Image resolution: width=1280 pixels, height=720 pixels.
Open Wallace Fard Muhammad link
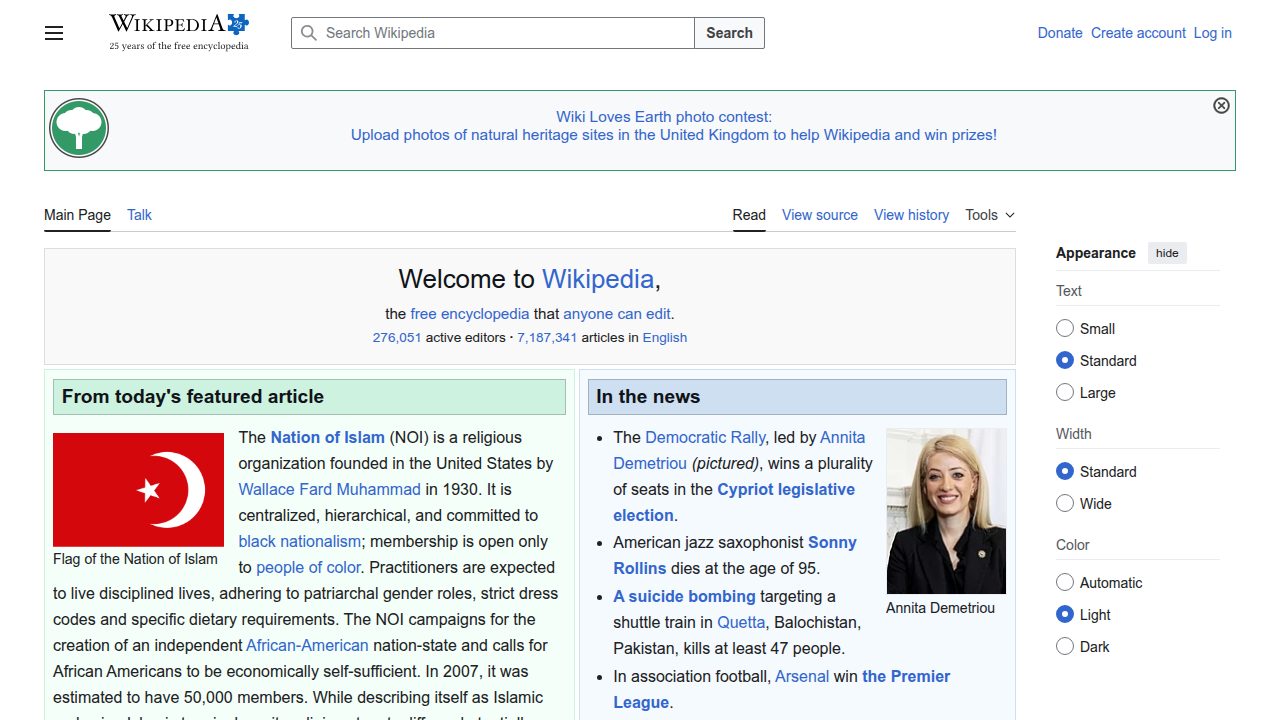pos(330,489)
